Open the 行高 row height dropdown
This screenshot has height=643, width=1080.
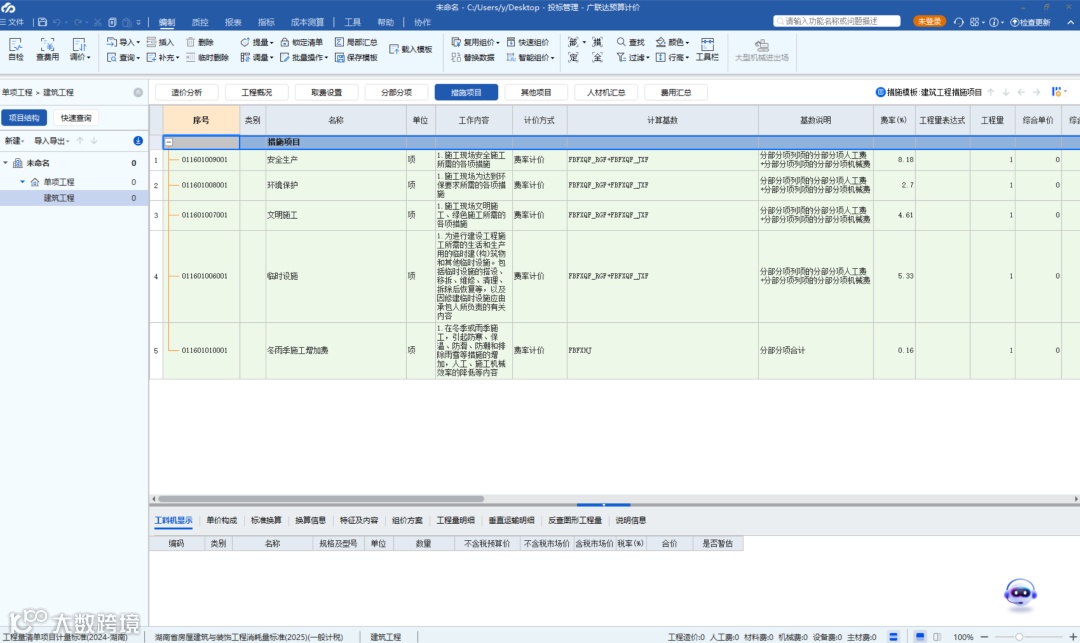tap(672, 58)
